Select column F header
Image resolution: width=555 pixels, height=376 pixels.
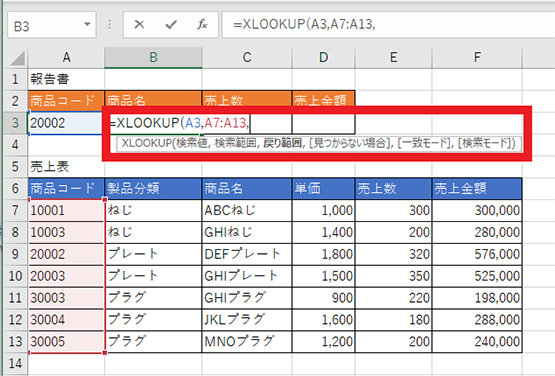[477, 57]
